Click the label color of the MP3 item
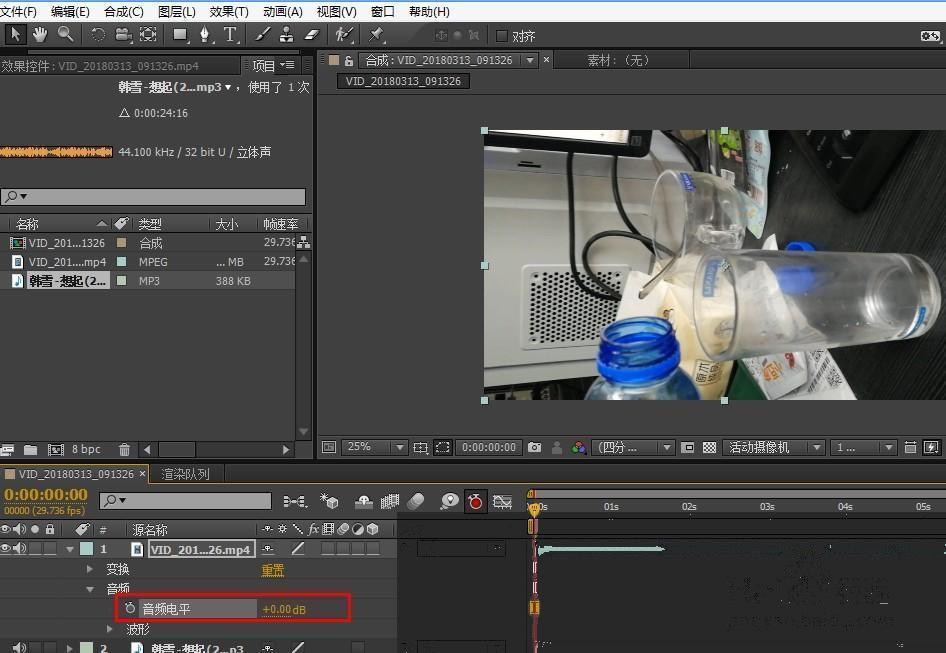Image resolution: width=946 pixels, height=653 pixels. (x=121, y=281)
